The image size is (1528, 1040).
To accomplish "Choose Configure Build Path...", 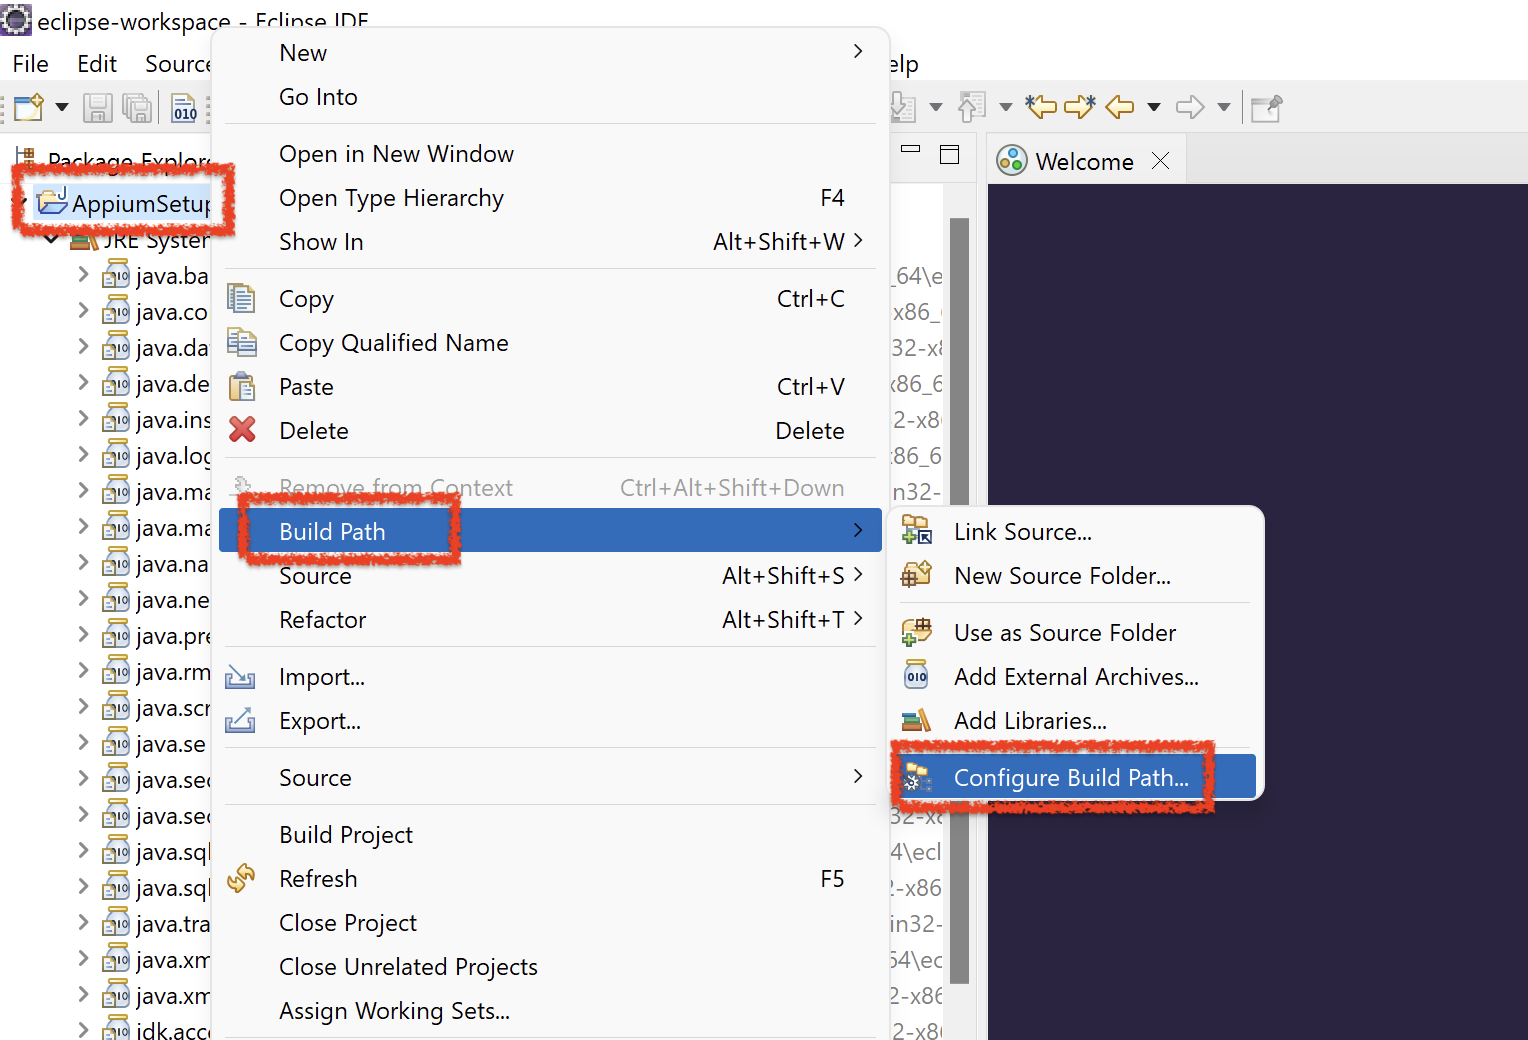I will [x=1076, y=777].
